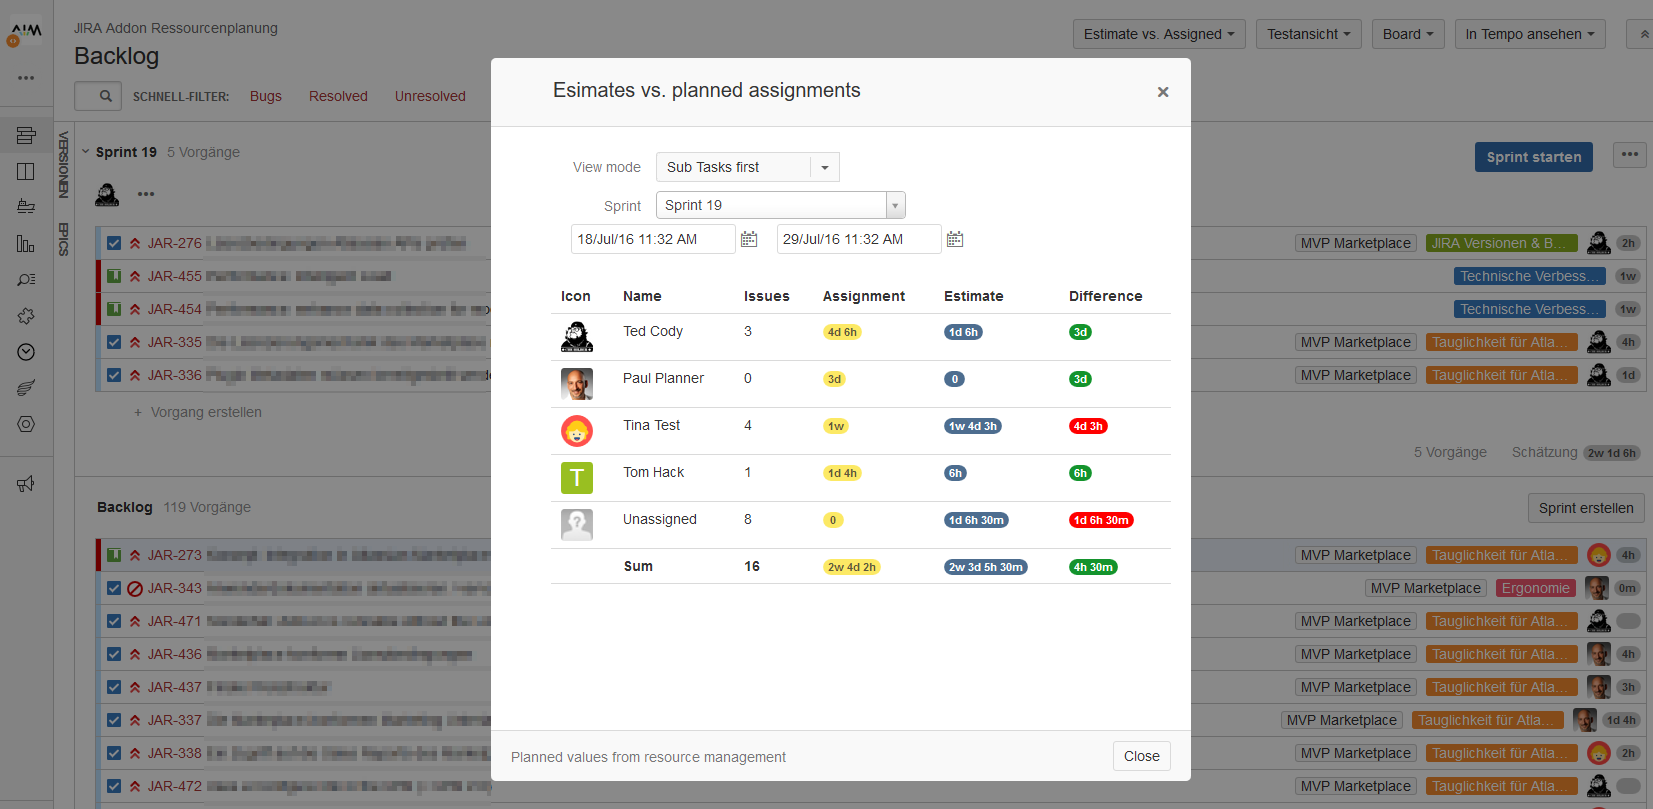
Task: Click the start date field 18/Jul/16 11:32 AM
Action: 653,239
